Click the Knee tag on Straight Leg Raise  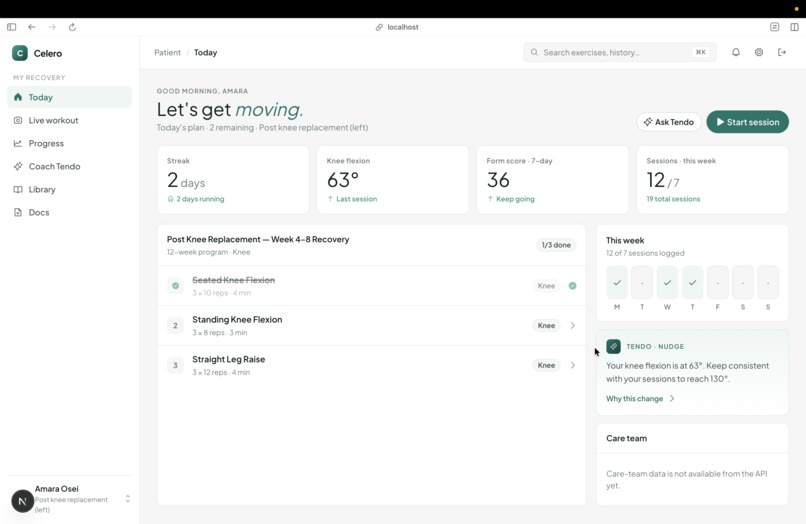[x=546, y=365]
